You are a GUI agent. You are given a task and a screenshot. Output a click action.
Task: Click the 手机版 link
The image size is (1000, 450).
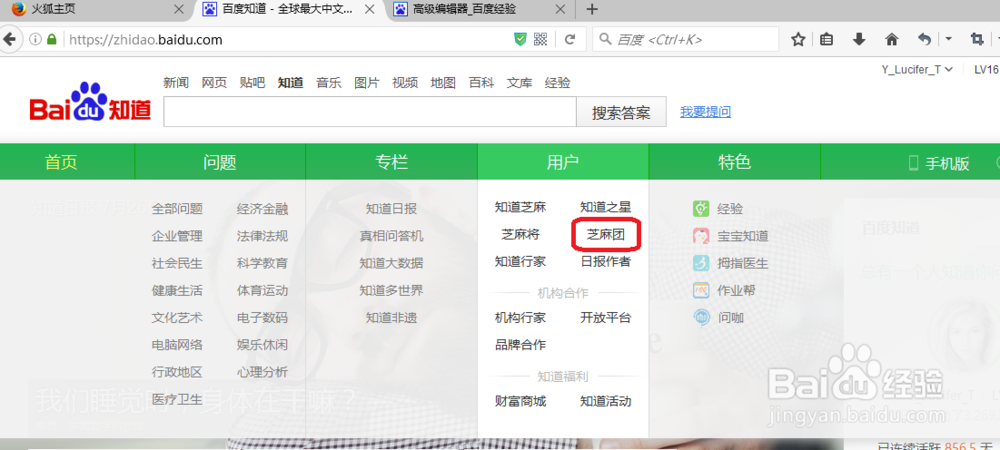tap(947, 164)
